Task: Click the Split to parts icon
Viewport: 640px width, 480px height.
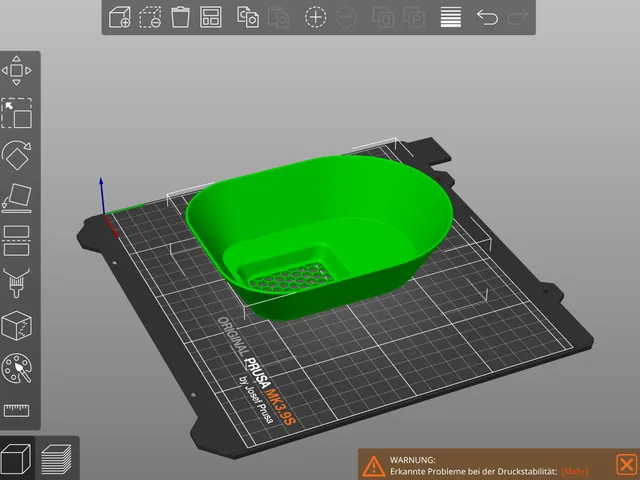Action: pyautogui.click(x=414, y=17)
